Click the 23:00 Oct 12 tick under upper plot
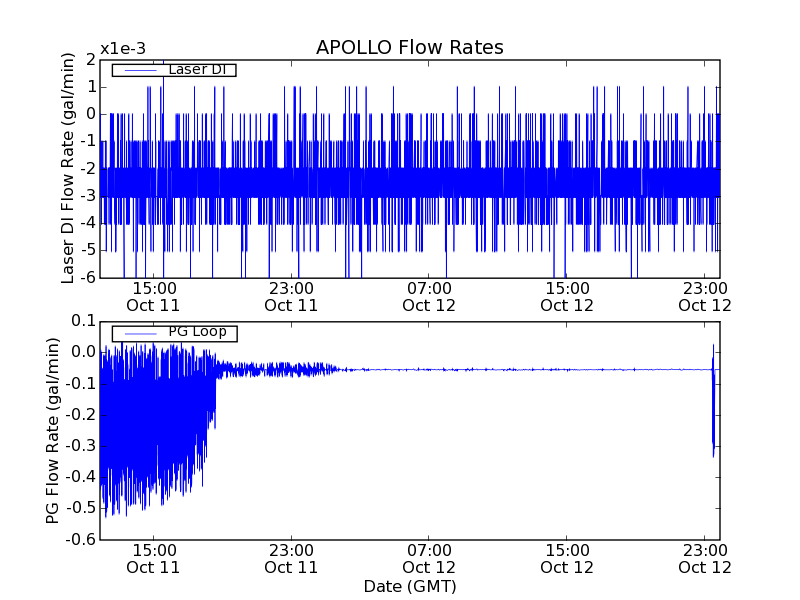This screenshot has width=800, height=600. [x=705, y=295]
